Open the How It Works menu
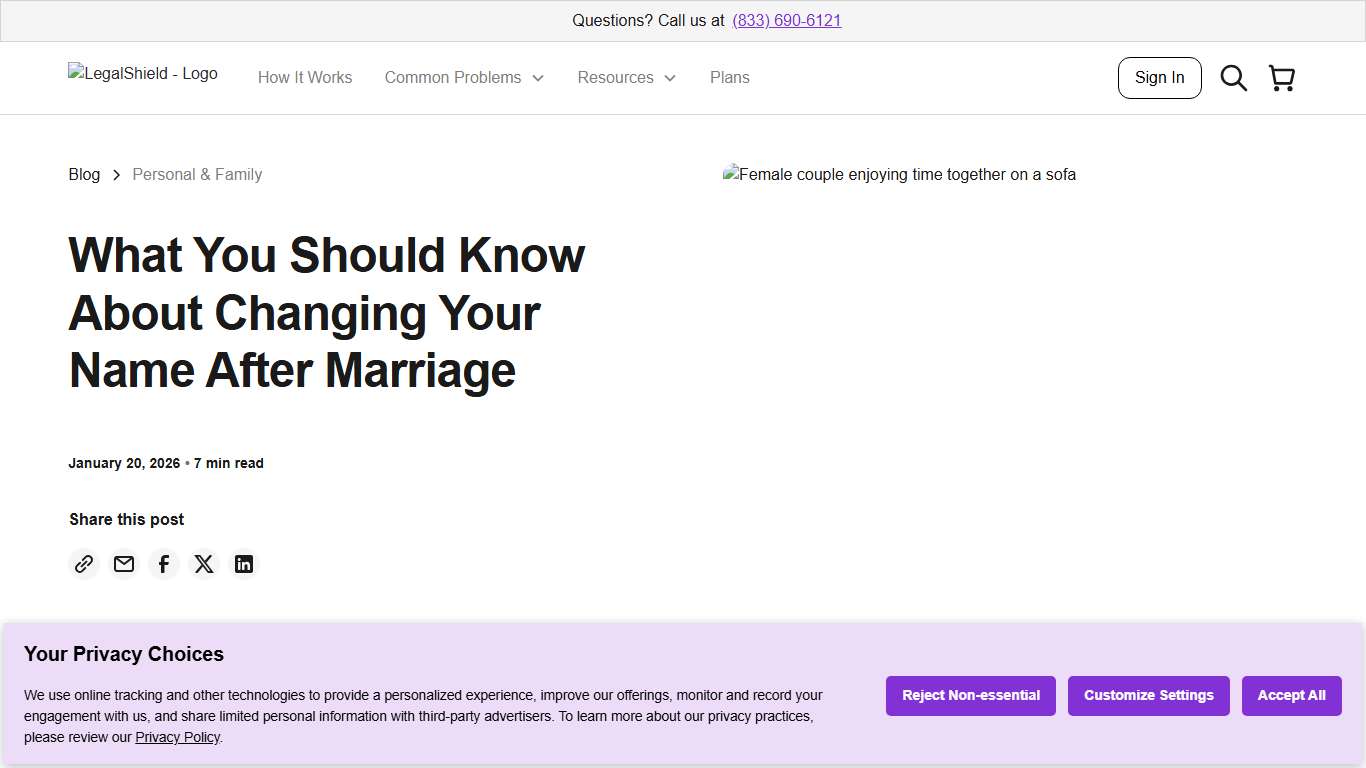This screenshot has height=768, width=1366. (305, 77)
